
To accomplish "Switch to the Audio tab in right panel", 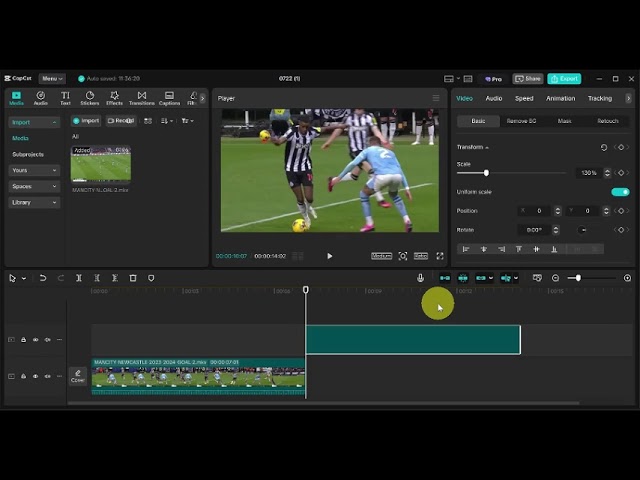I will pyautogui.click(x=493, y=98).
